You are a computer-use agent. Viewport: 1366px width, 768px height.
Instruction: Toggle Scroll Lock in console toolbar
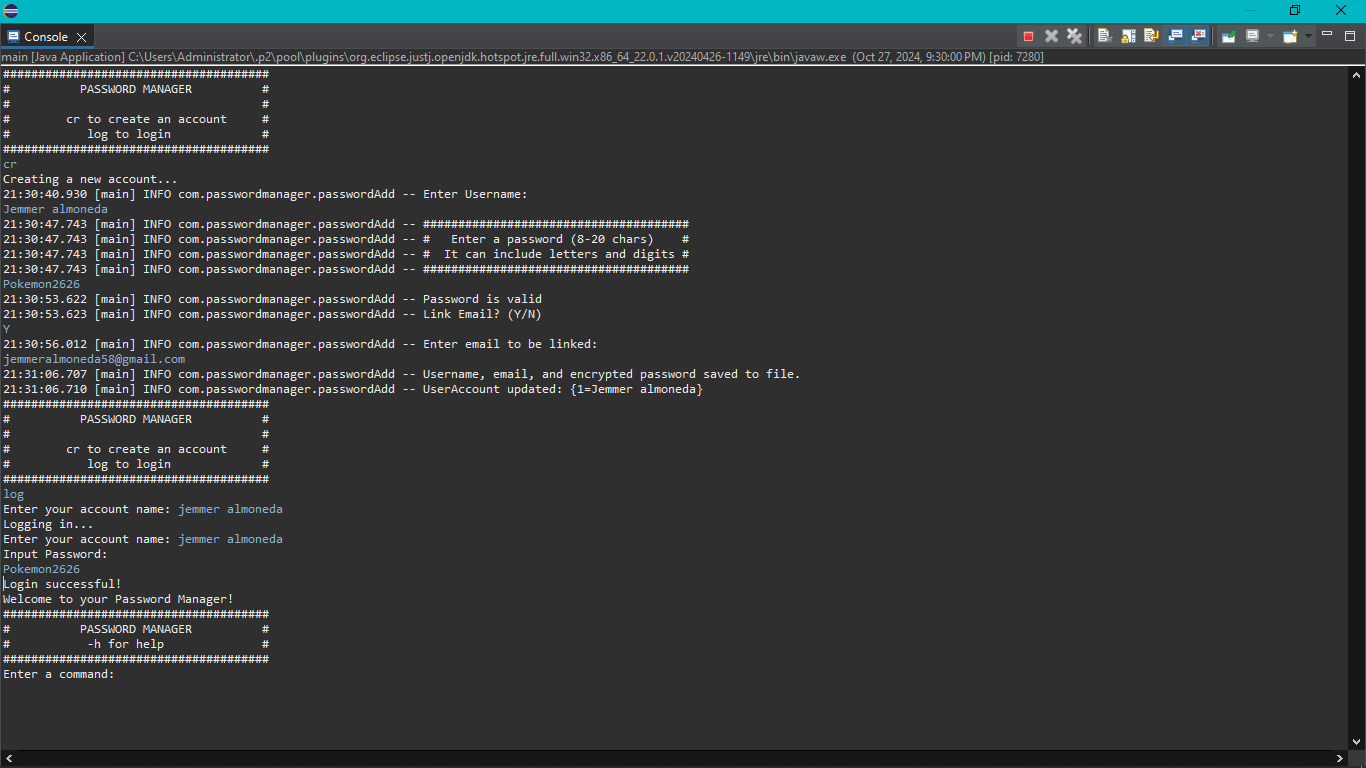(1128, 36)
